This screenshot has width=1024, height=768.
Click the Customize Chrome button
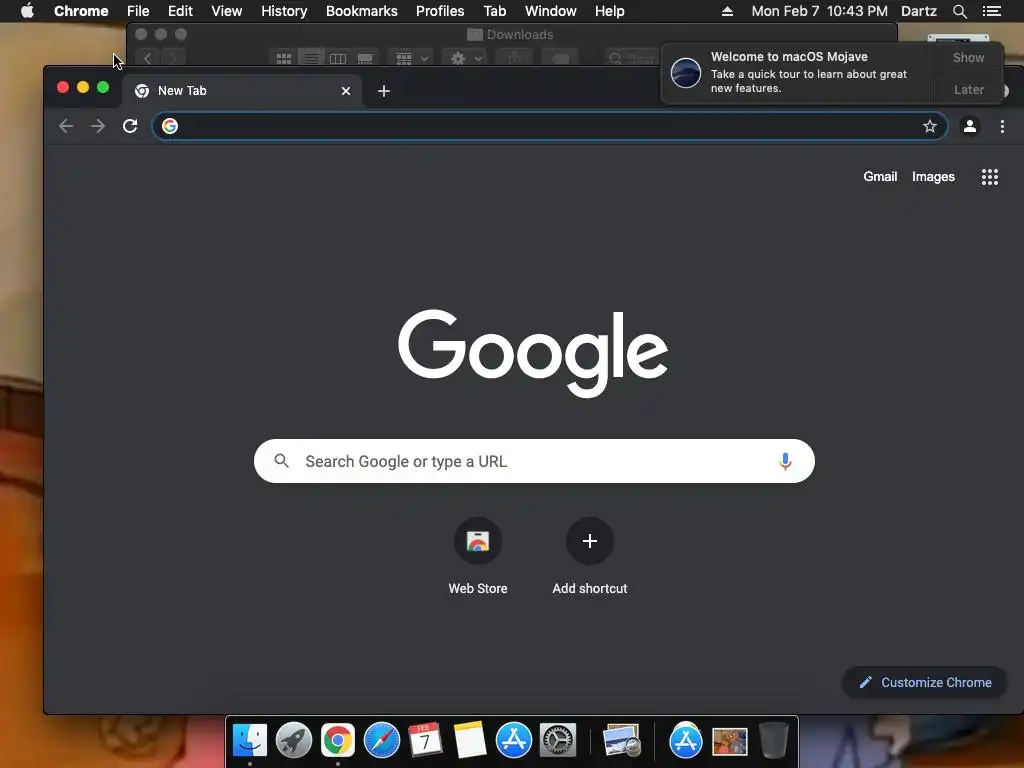(x=924, y=682)
